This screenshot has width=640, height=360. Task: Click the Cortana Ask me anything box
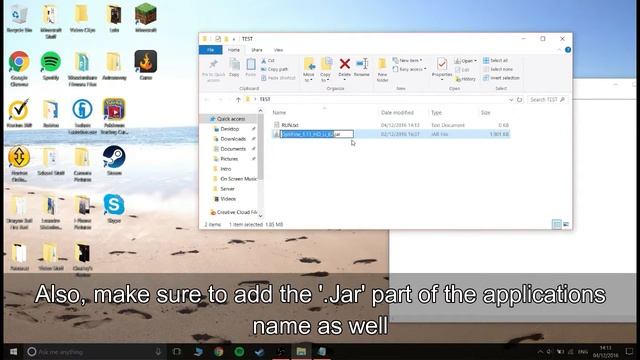click(95, 351)
